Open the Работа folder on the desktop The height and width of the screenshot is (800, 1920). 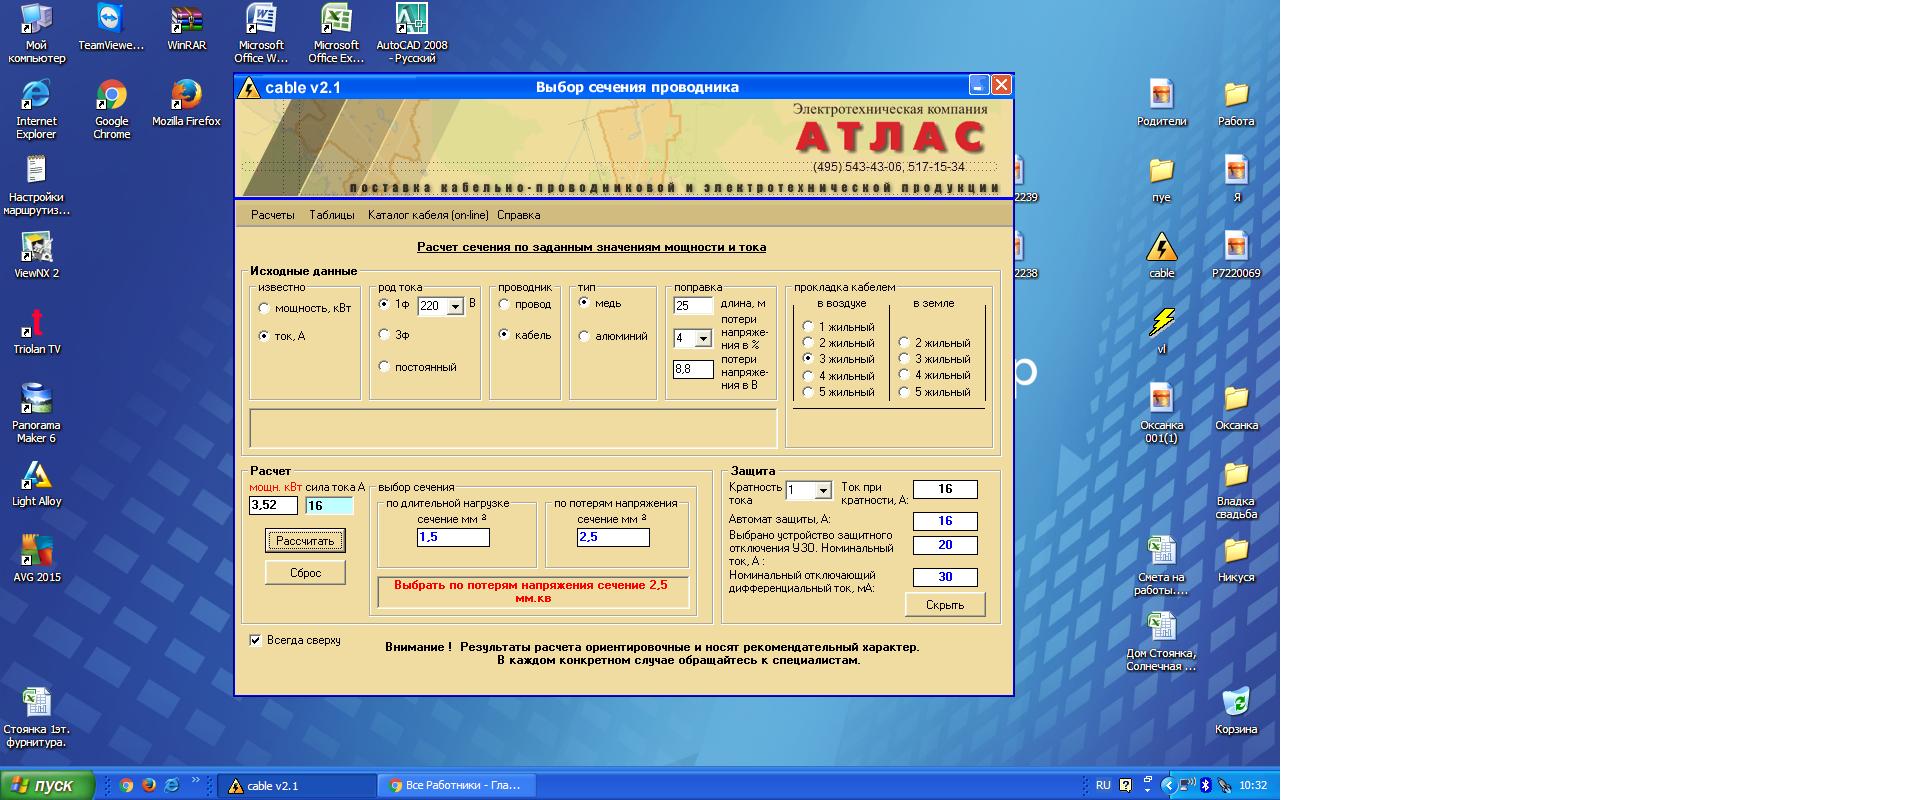point(1236,103)
